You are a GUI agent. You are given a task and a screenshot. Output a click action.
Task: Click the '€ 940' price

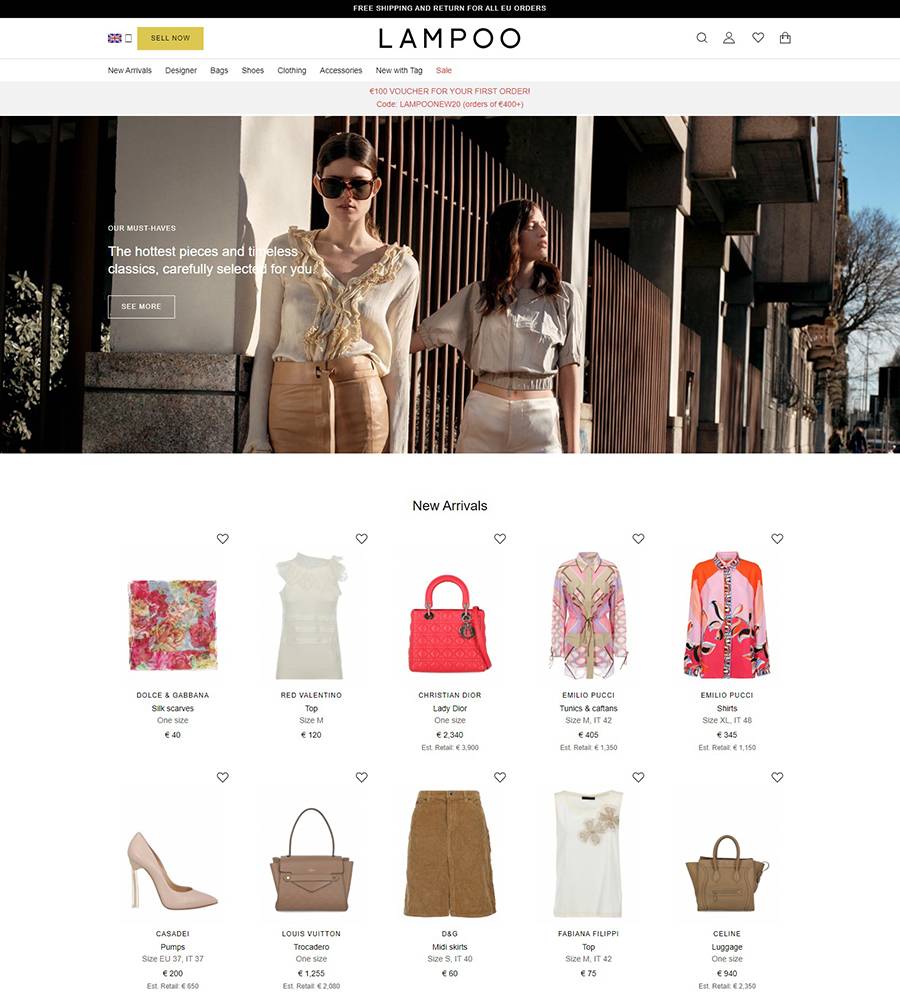(x=727, y=973)
